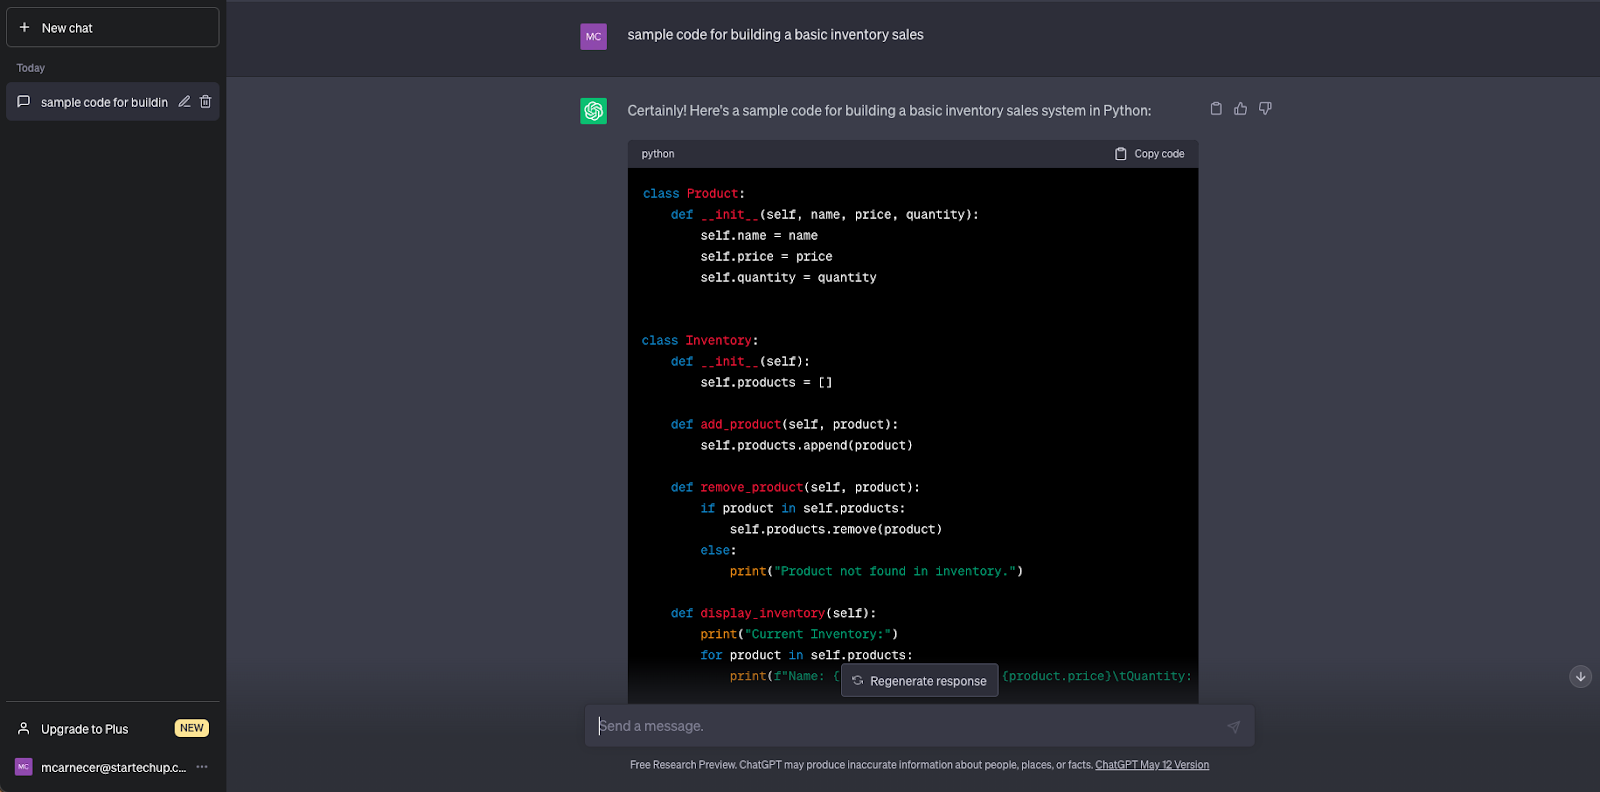Open the ChatGPT May 12 Version link
Screen dimensions: 1600x792
[1152, 765]
